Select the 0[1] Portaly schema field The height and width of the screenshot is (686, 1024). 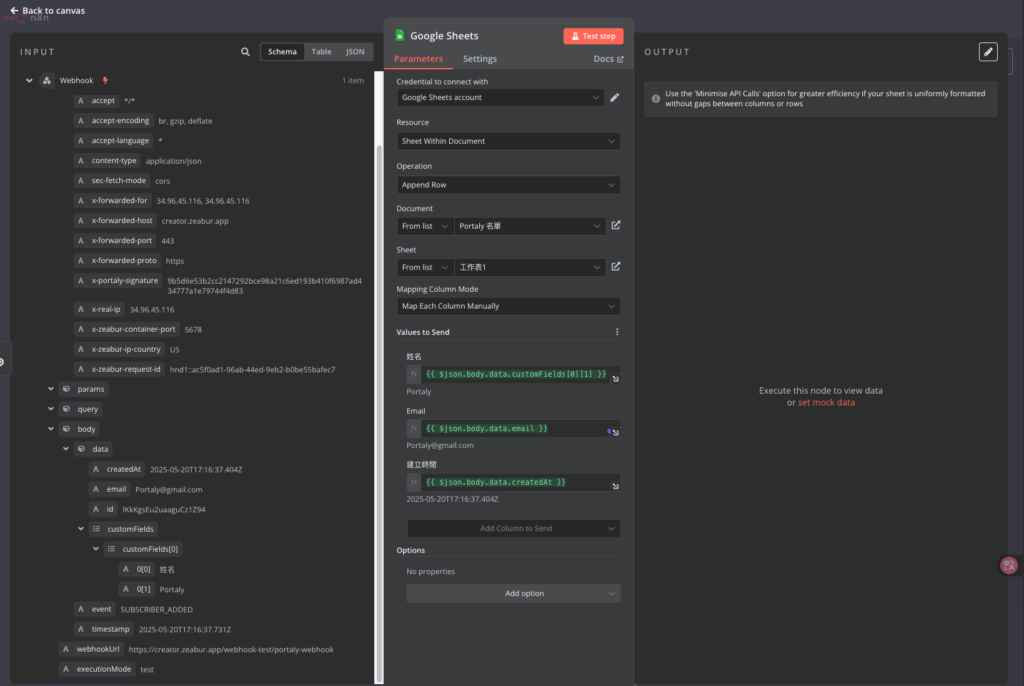coord(136,589)
